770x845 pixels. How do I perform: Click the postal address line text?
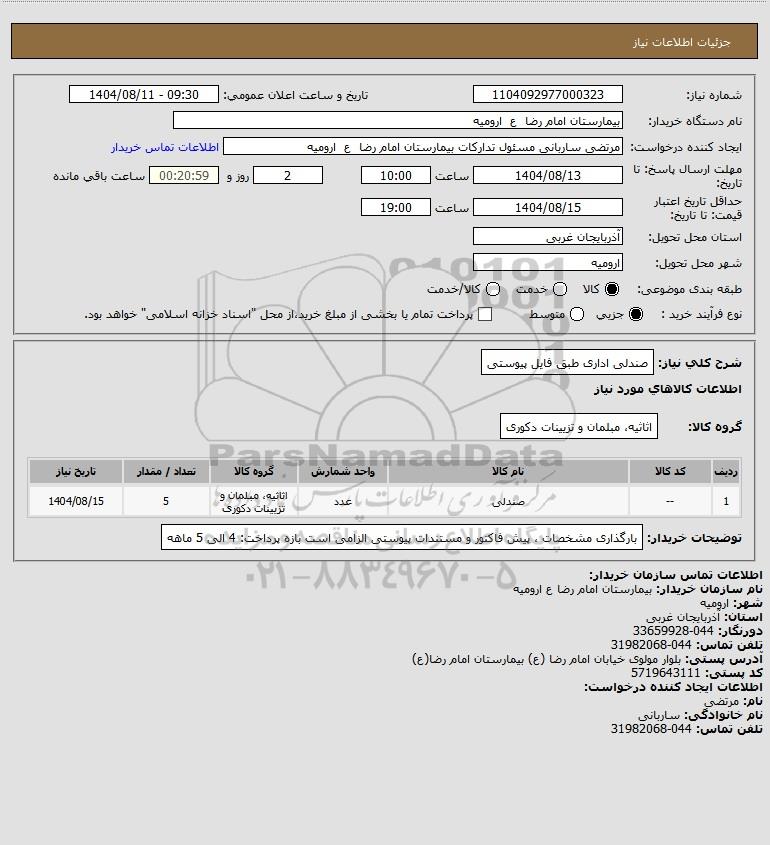tap(546, 659)
